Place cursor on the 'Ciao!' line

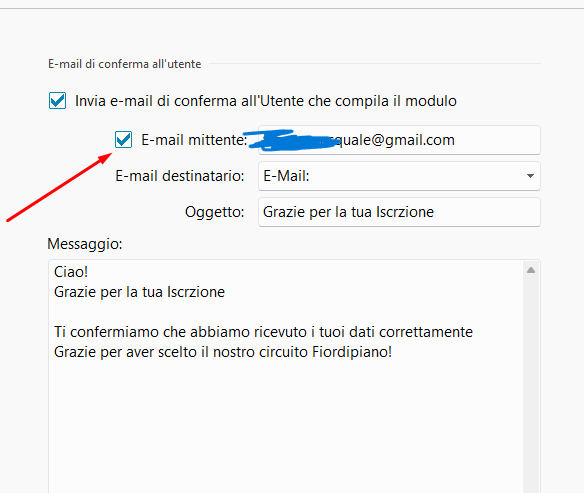tap(71, 272)
